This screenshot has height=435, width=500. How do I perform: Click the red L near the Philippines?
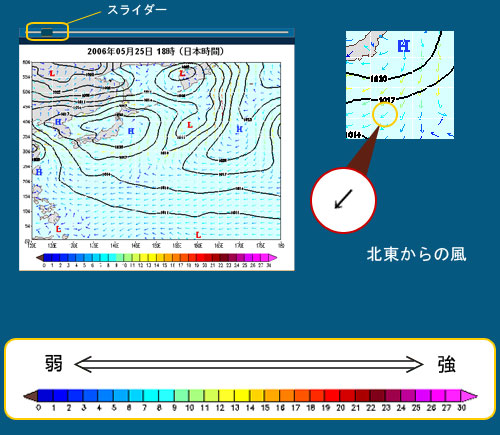click(x=59, y=229)
